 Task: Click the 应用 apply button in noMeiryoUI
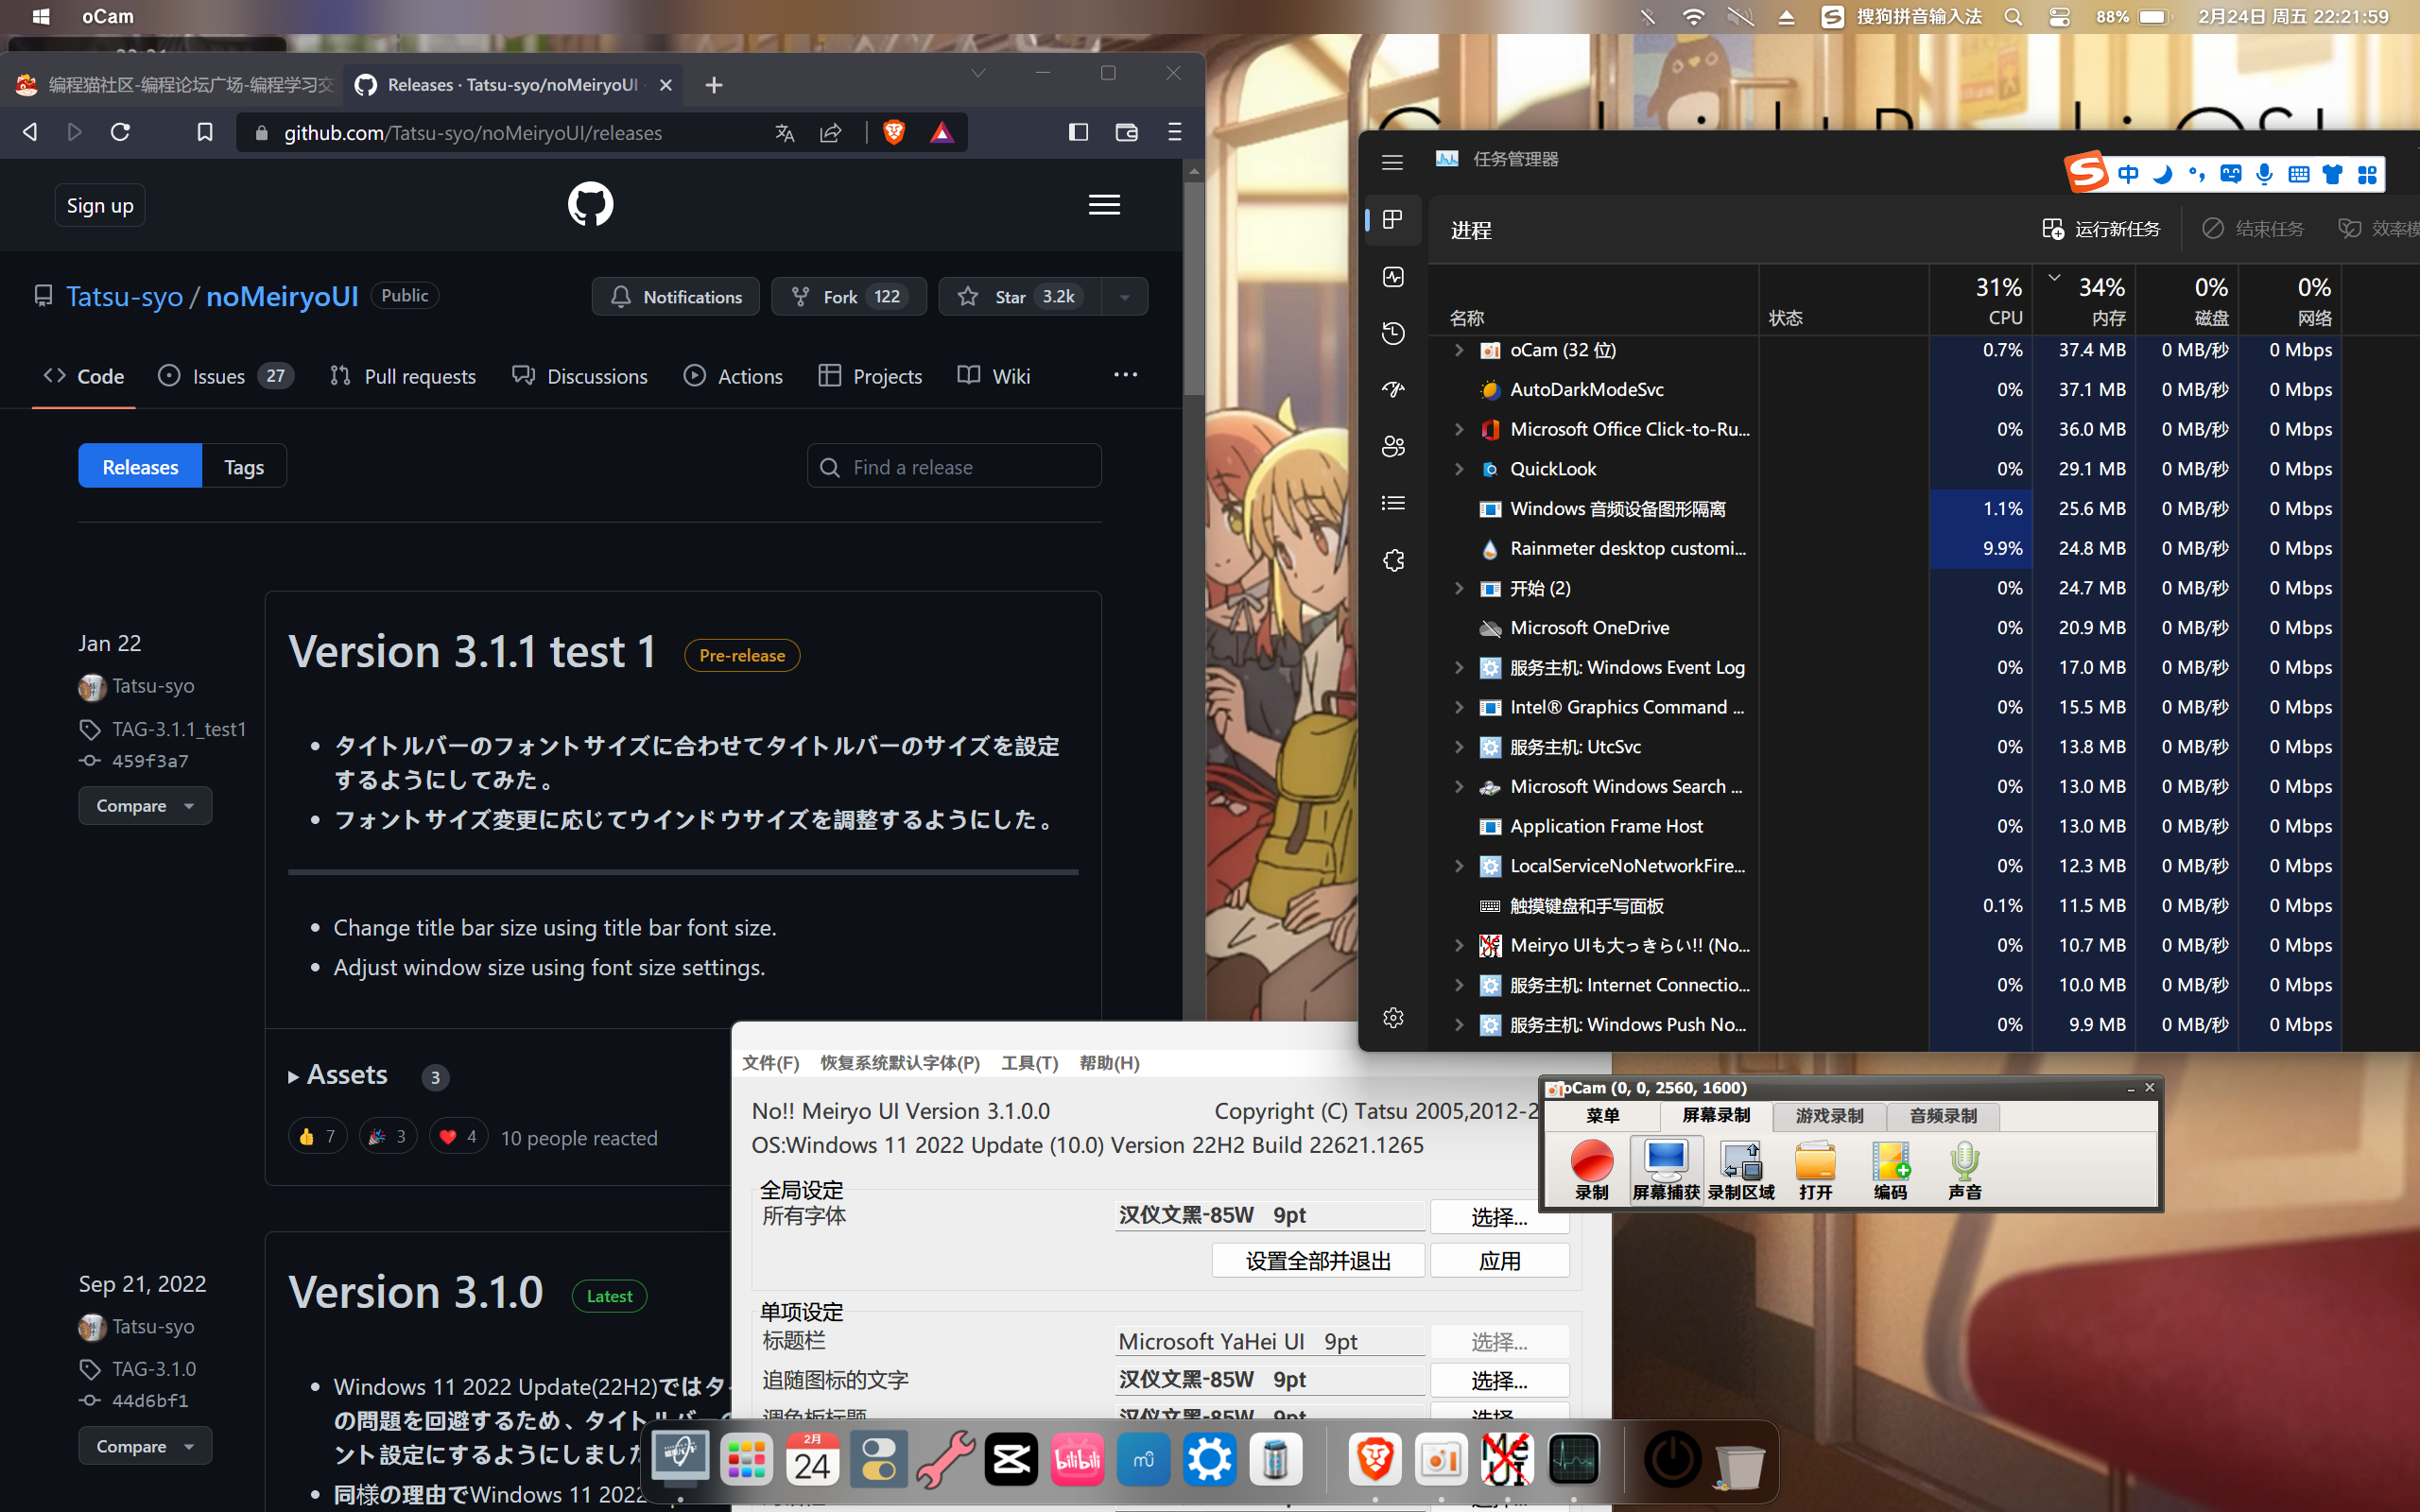(1499, 1261)
